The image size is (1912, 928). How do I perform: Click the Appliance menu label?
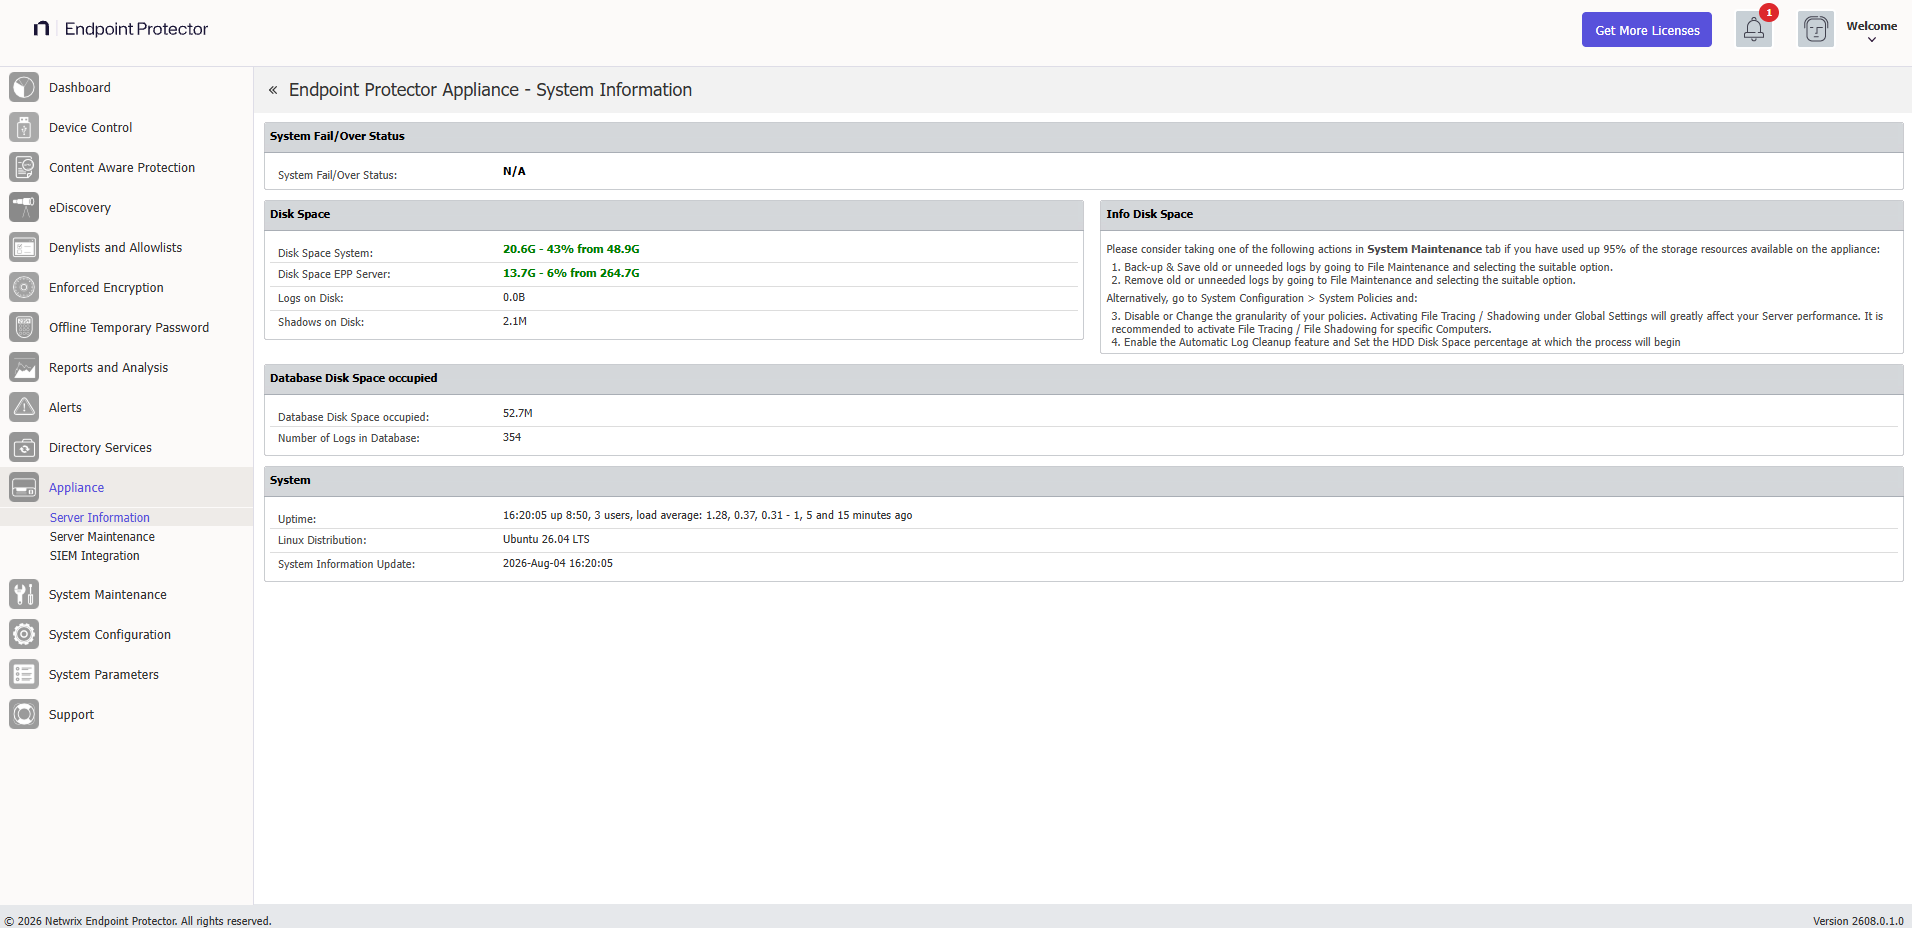[76, 487]
